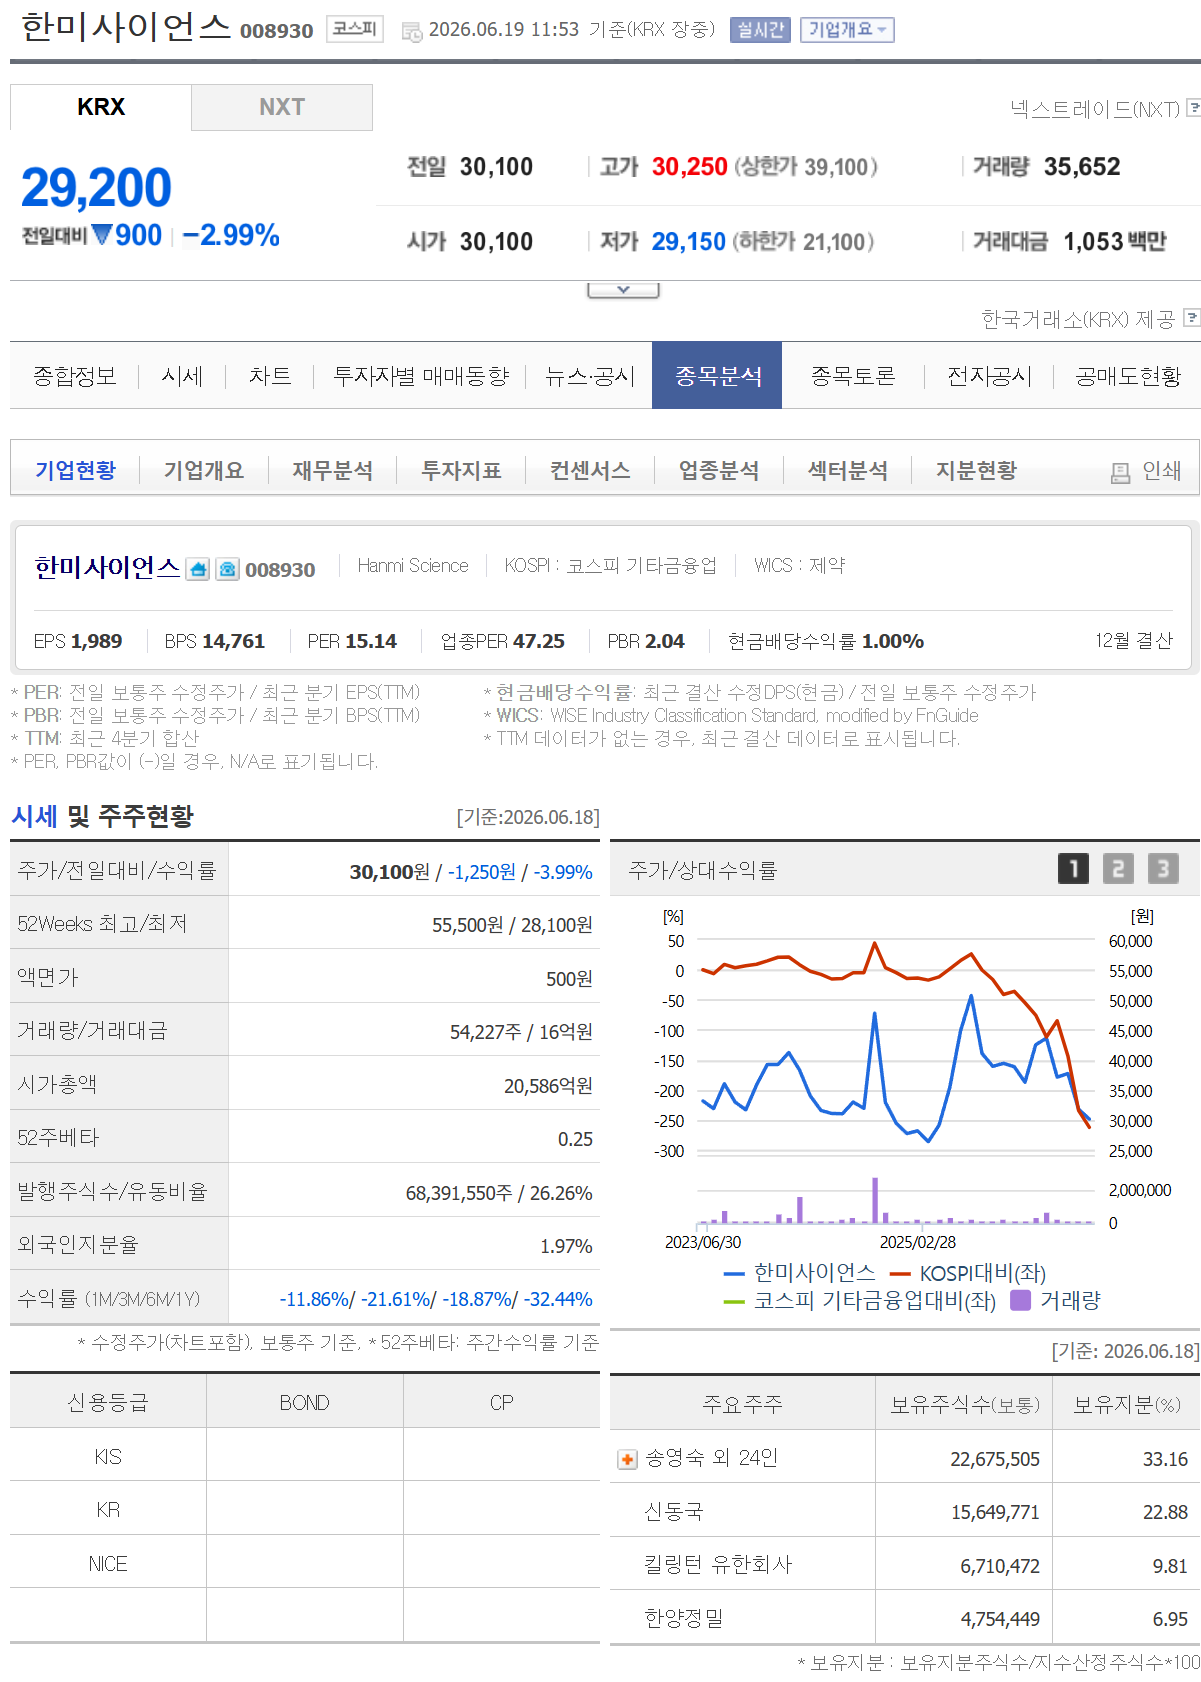The width and height of the screenshot is (1201, 1682).
Task: Click the 킬링턴 유한회사 shareholder row
Action: [905, 1565]
